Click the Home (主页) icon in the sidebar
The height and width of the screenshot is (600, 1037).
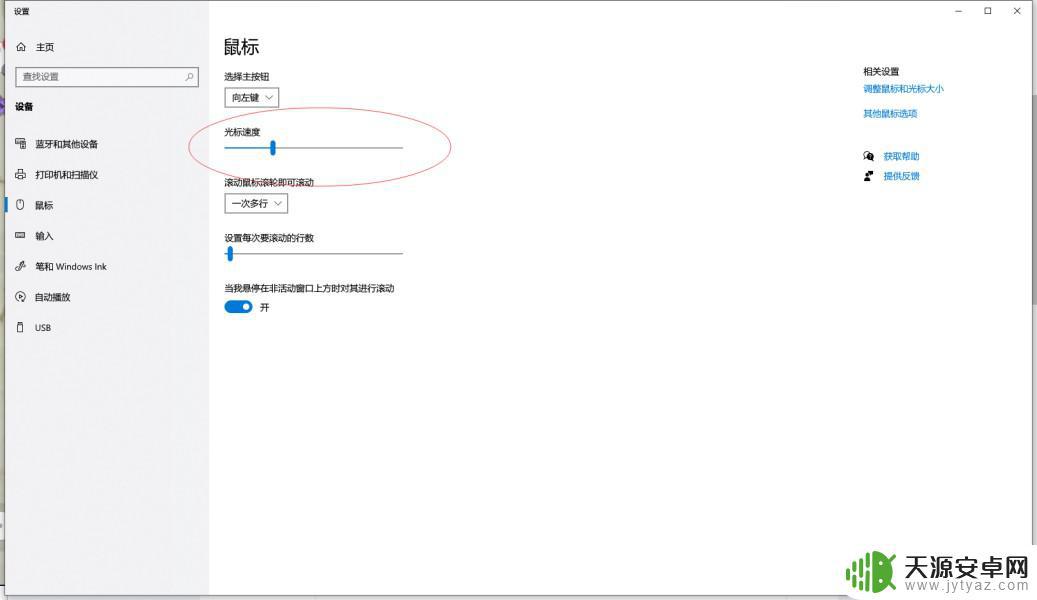coord(21,47)
